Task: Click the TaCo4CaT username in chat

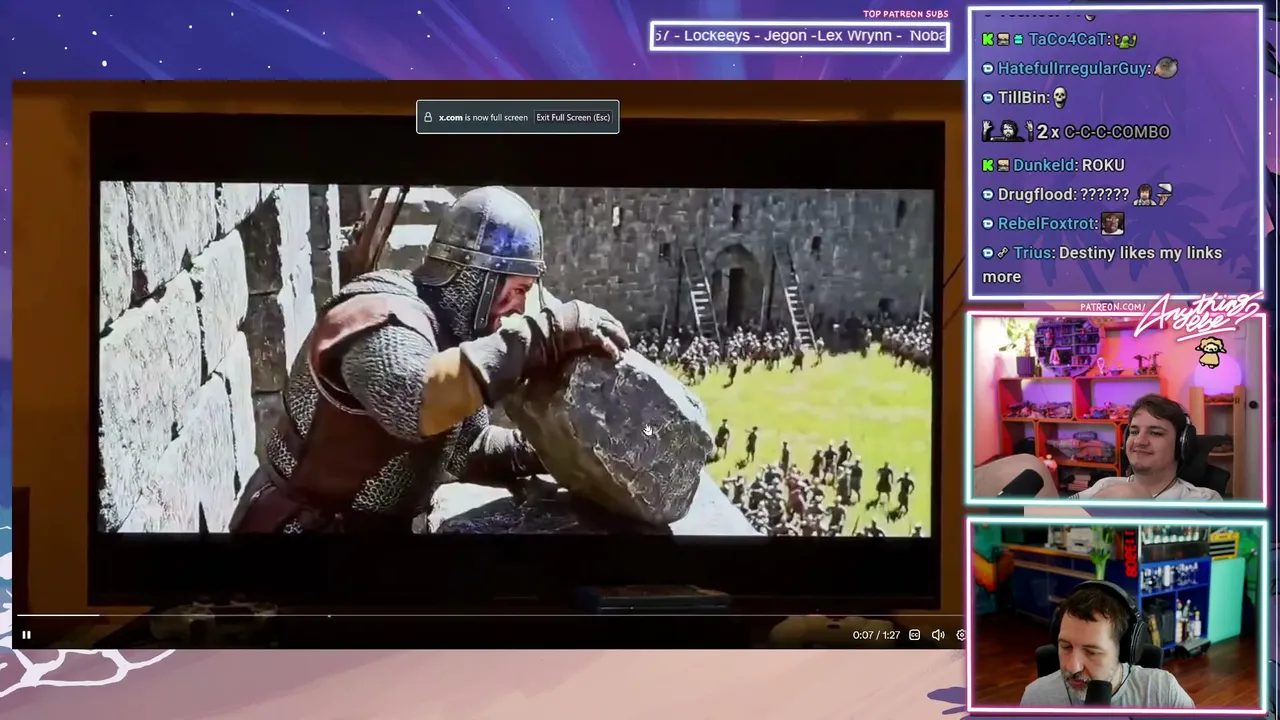Action: (1068, 39)
